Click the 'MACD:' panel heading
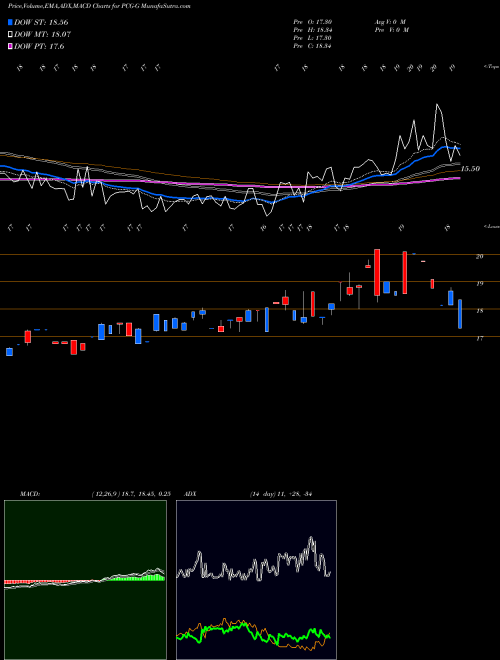The height and width of the screenshot is (660, 500). point(30,494)
